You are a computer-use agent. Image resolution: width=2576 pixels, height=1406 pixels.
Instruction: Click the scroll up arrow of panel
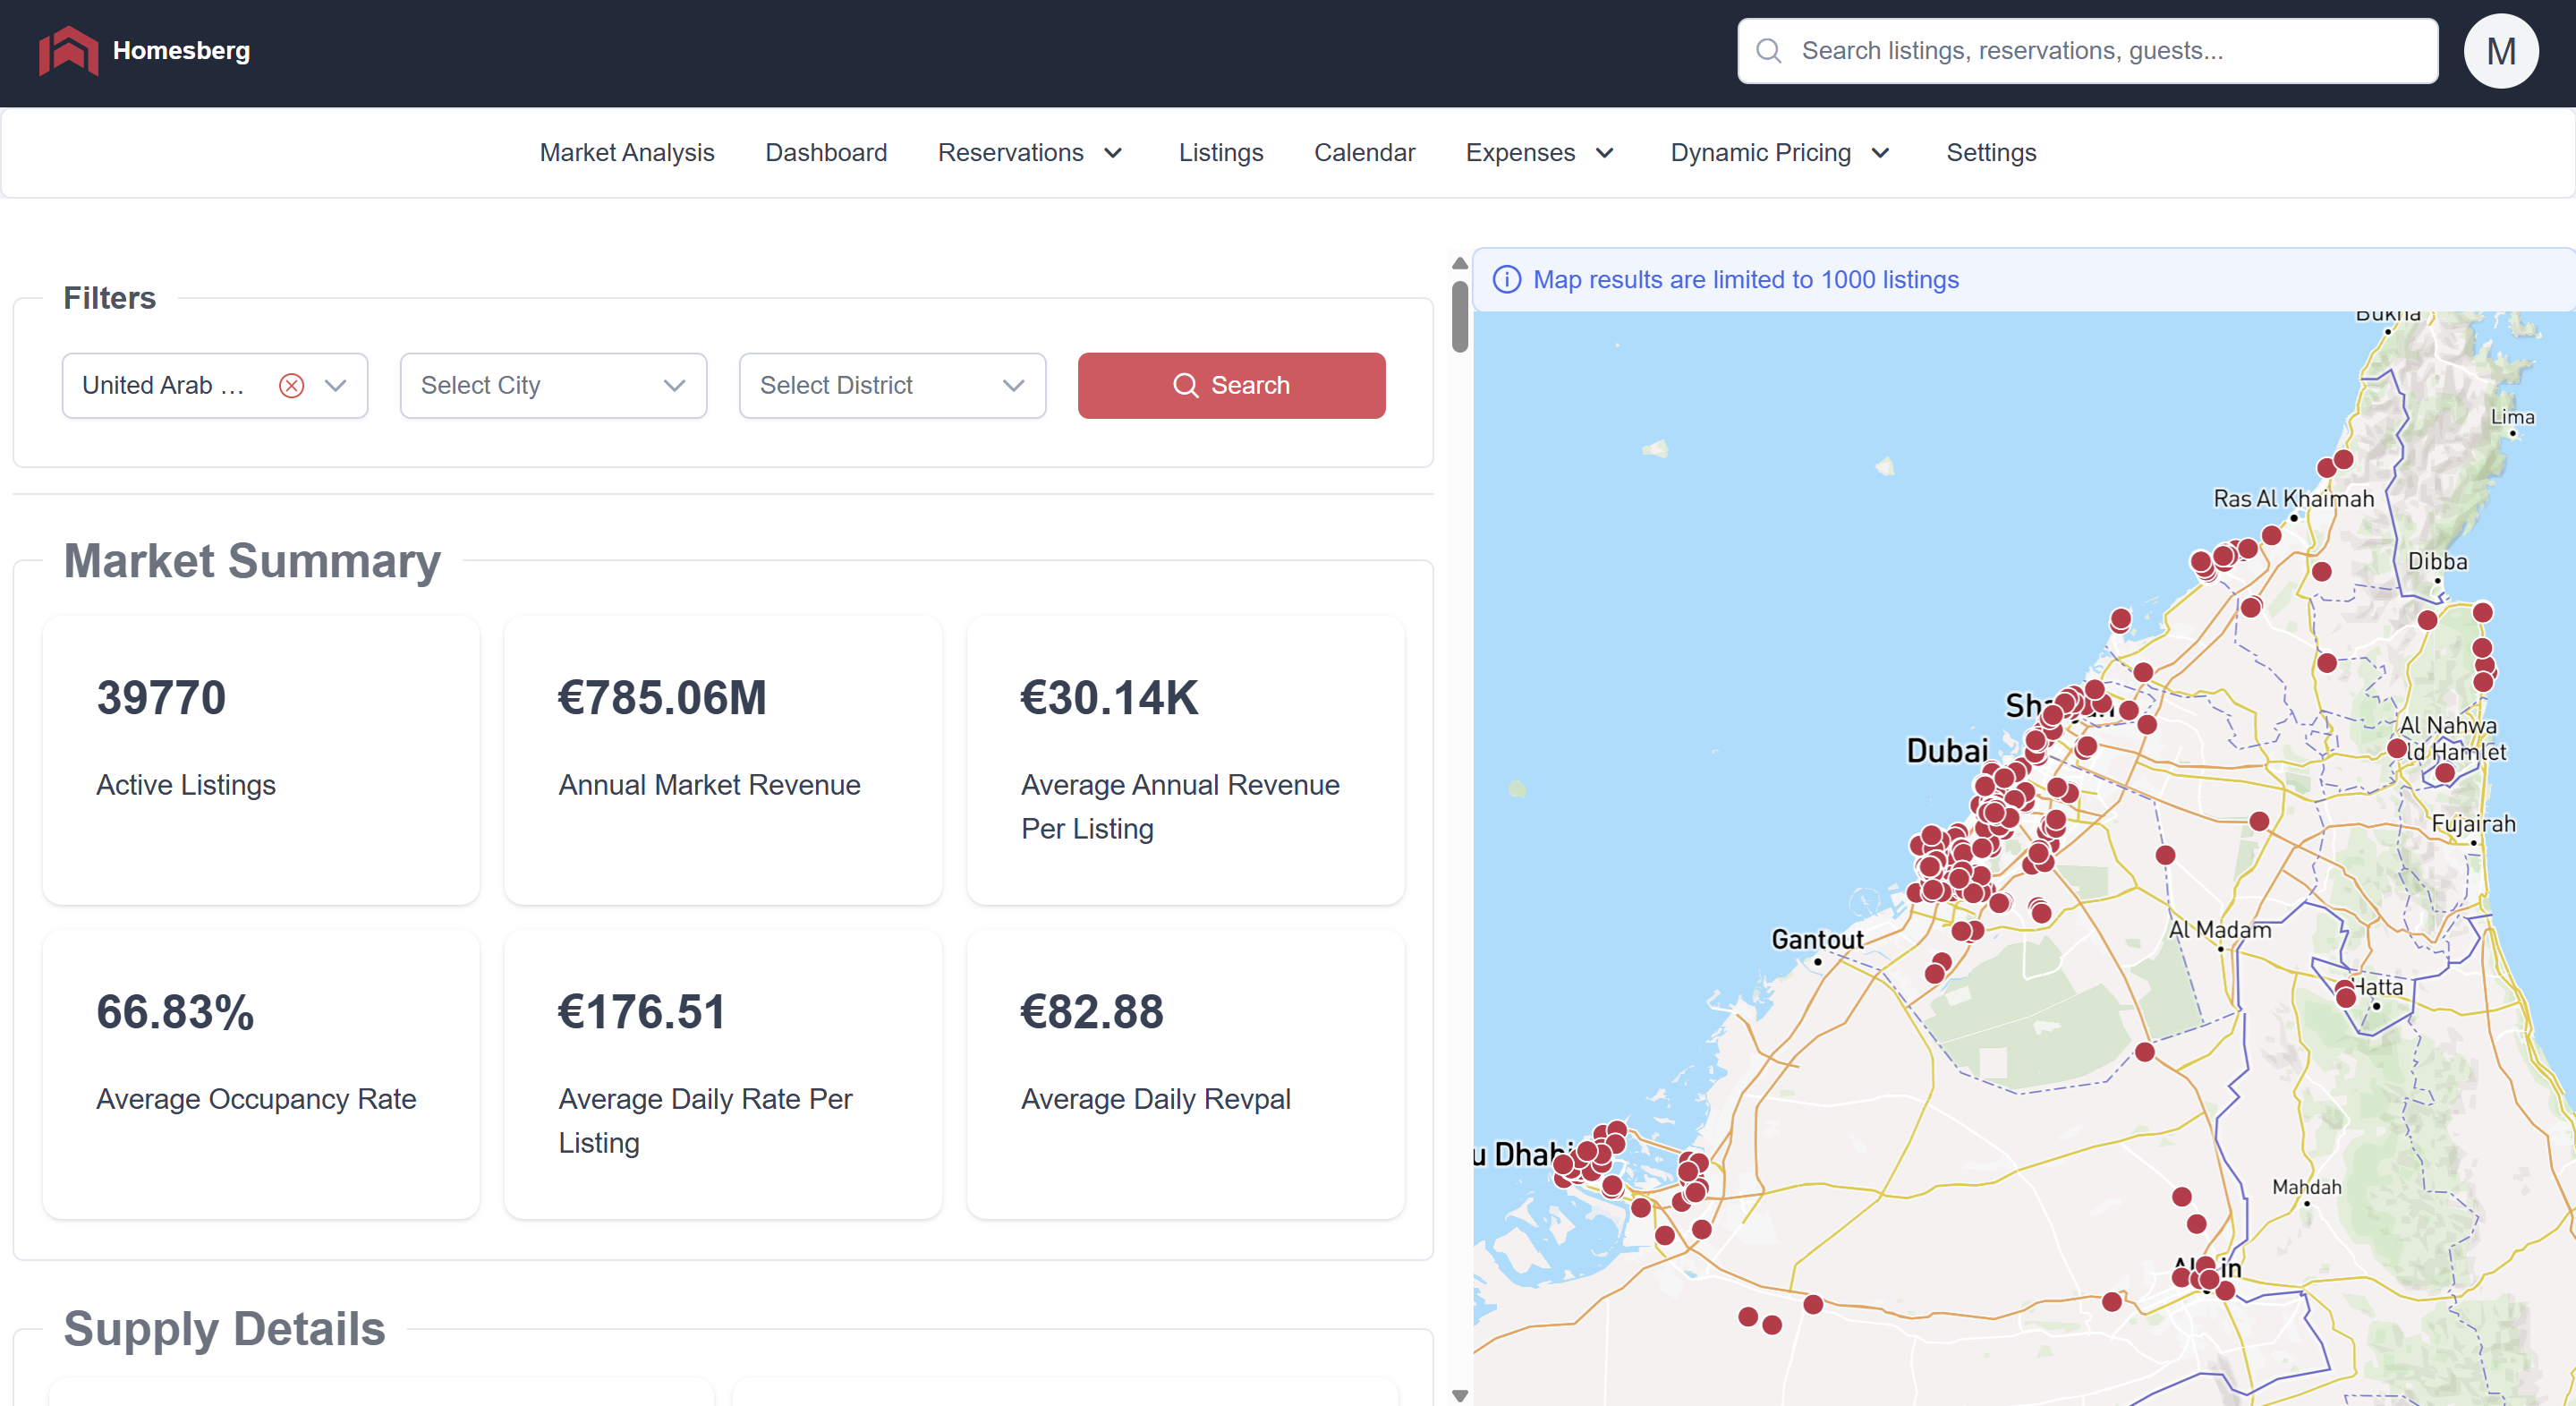click(x=1460, y=263)
